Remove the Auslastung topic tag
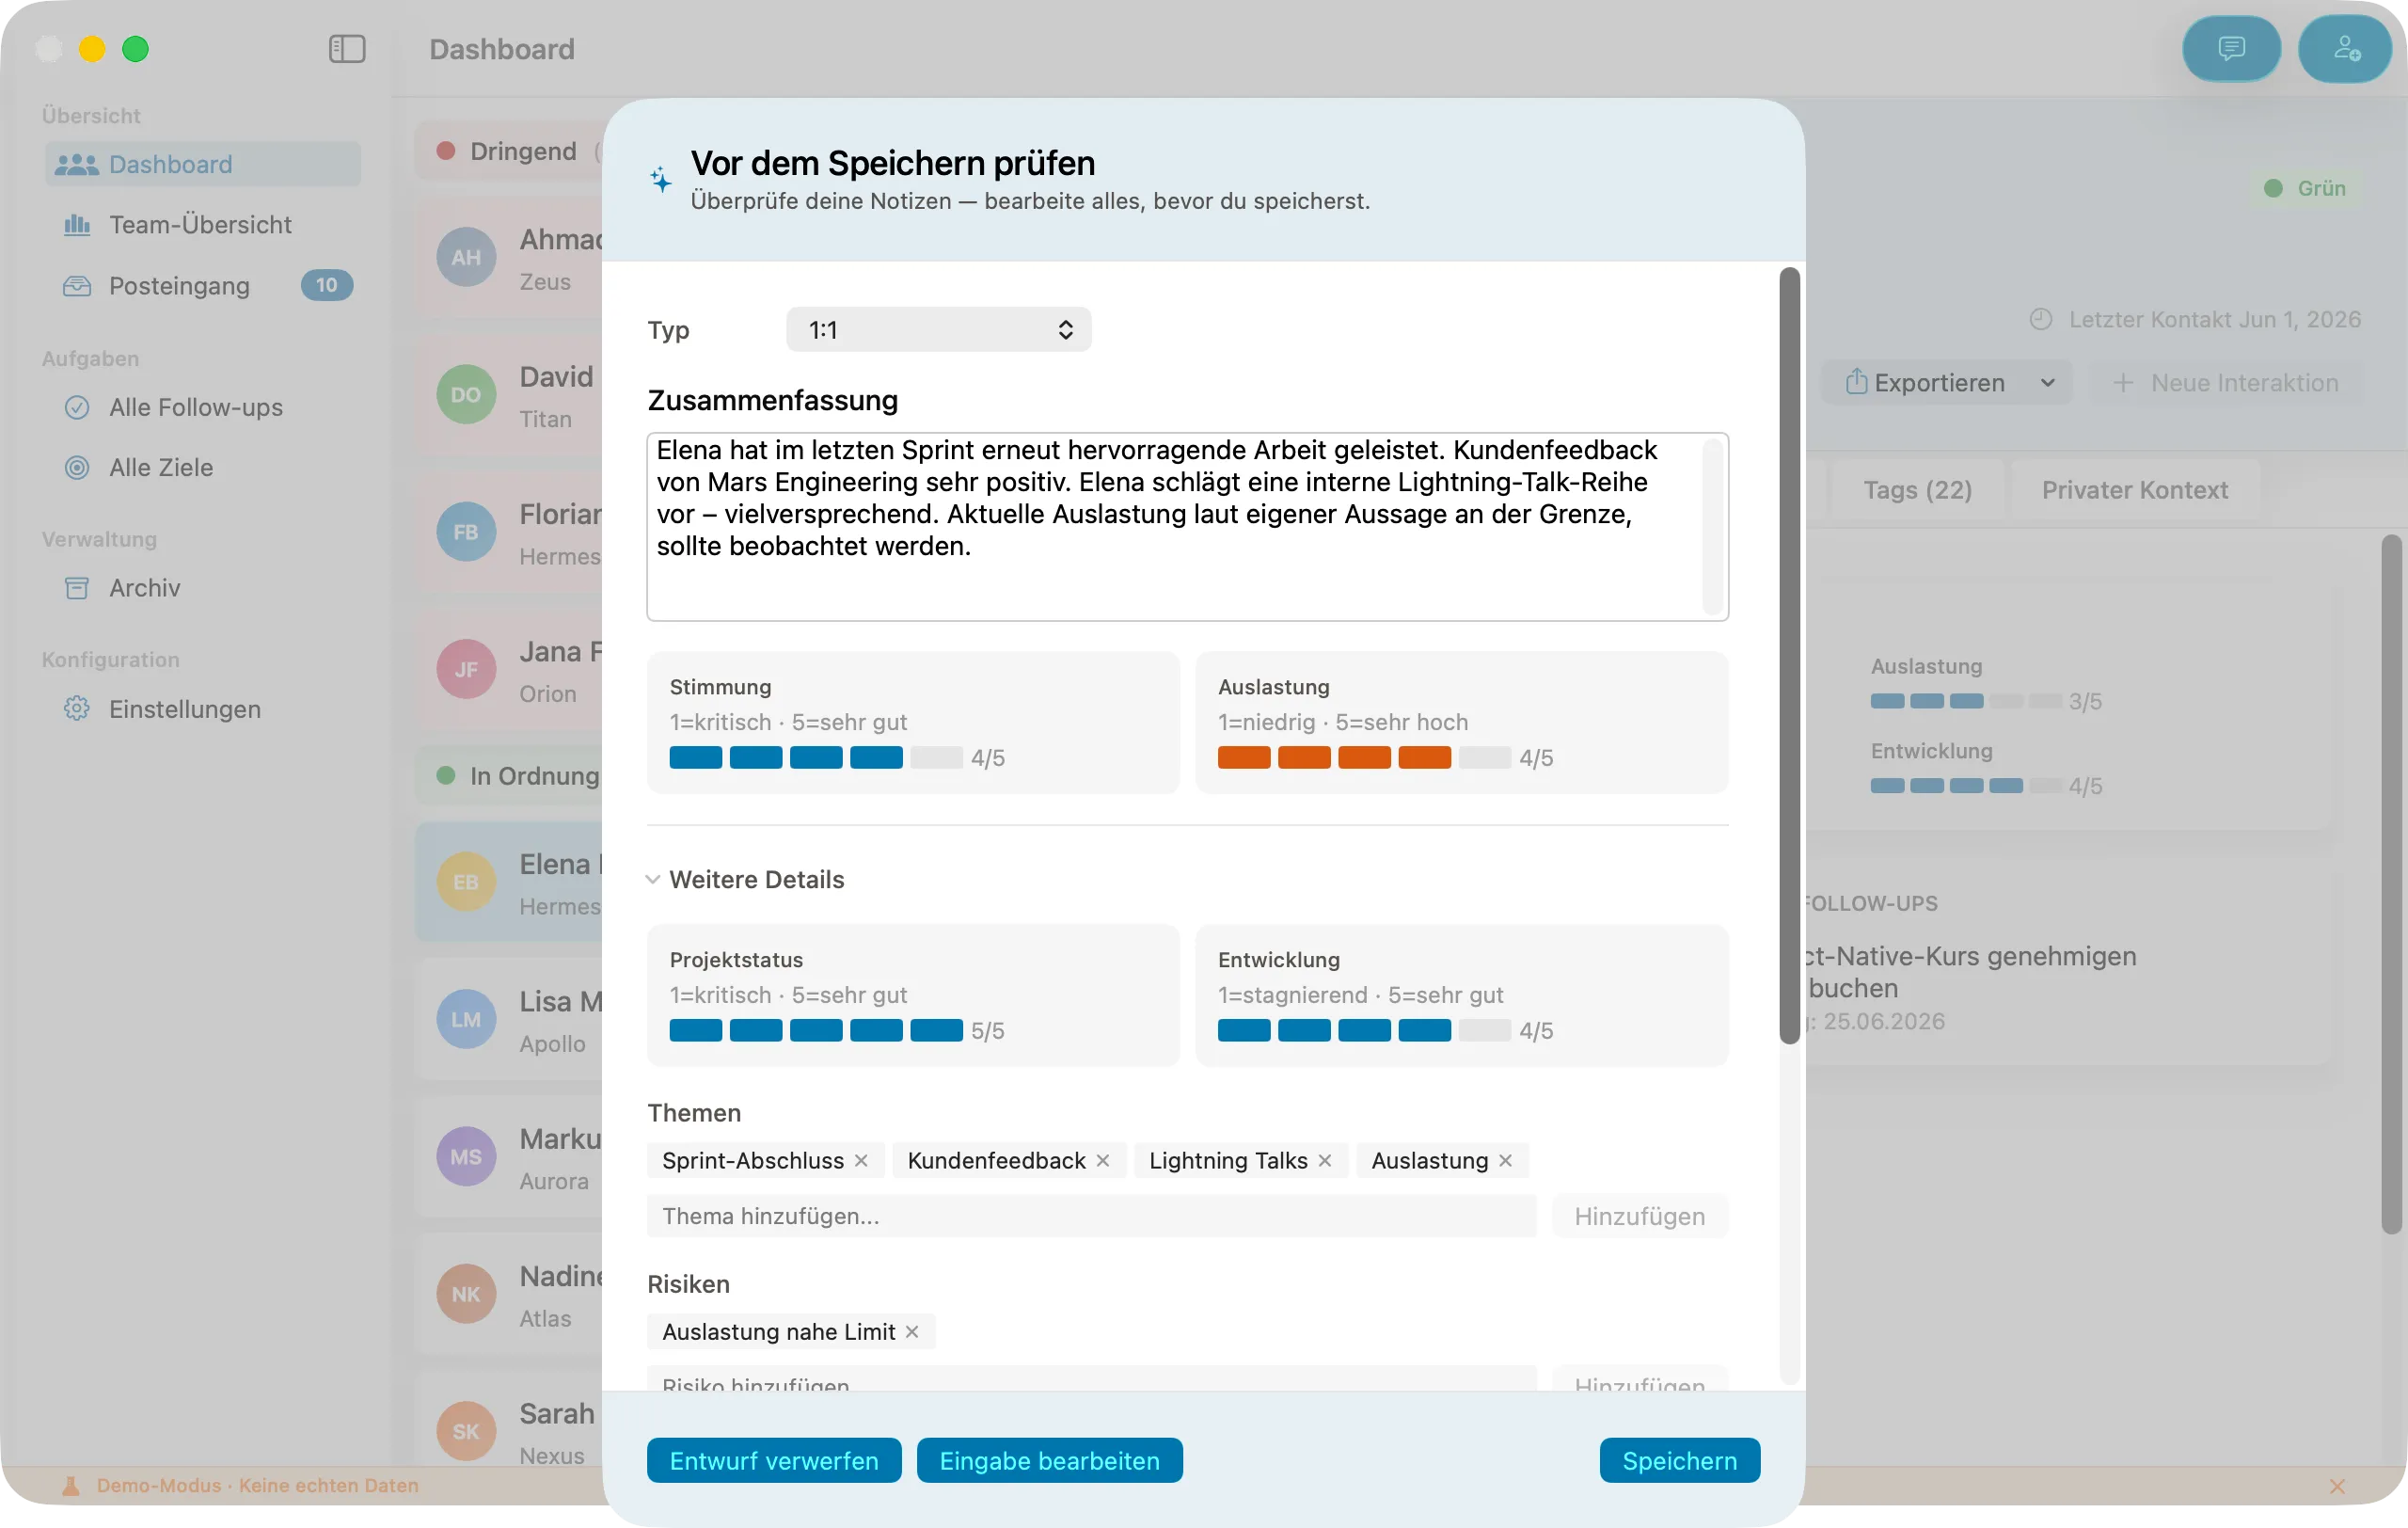 coord(1506,1161)
